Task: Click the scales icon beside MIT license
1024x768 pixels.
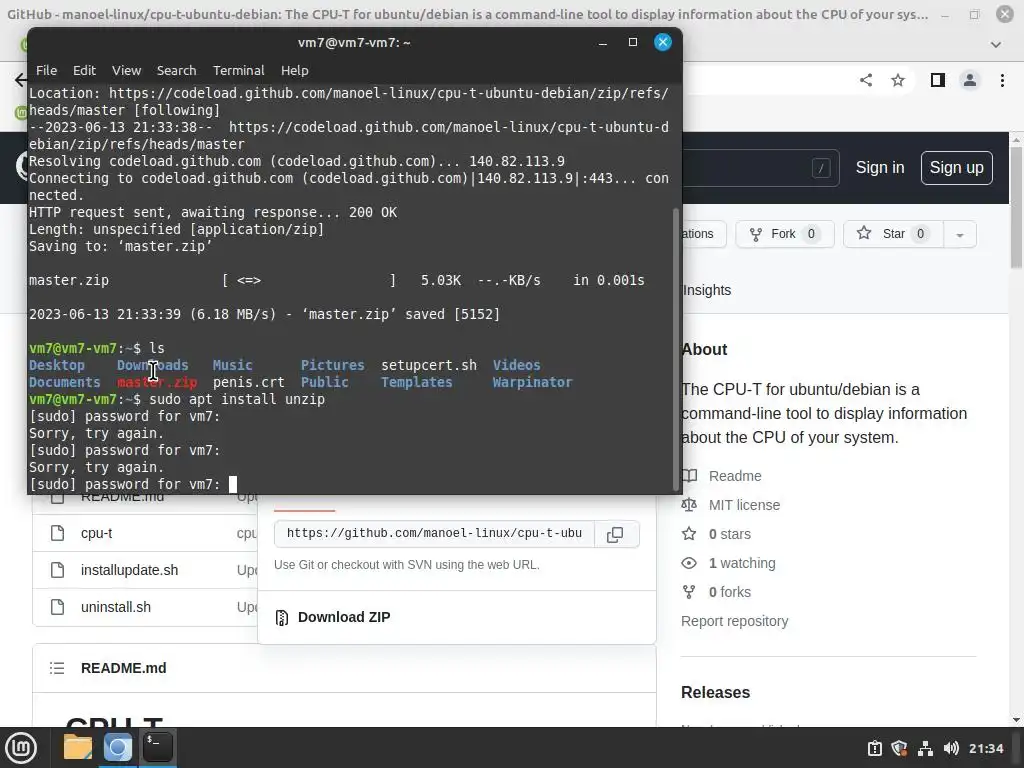Action: click(x=689, y=505)
